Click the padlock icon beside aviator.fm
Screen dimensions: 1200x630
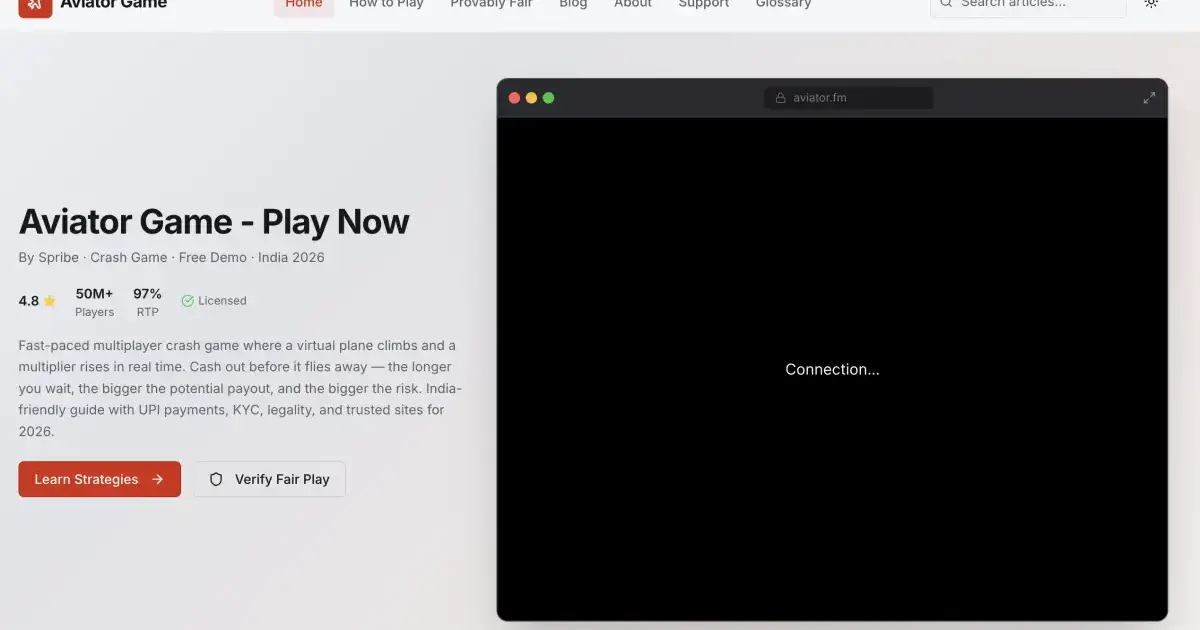[781, 98]
